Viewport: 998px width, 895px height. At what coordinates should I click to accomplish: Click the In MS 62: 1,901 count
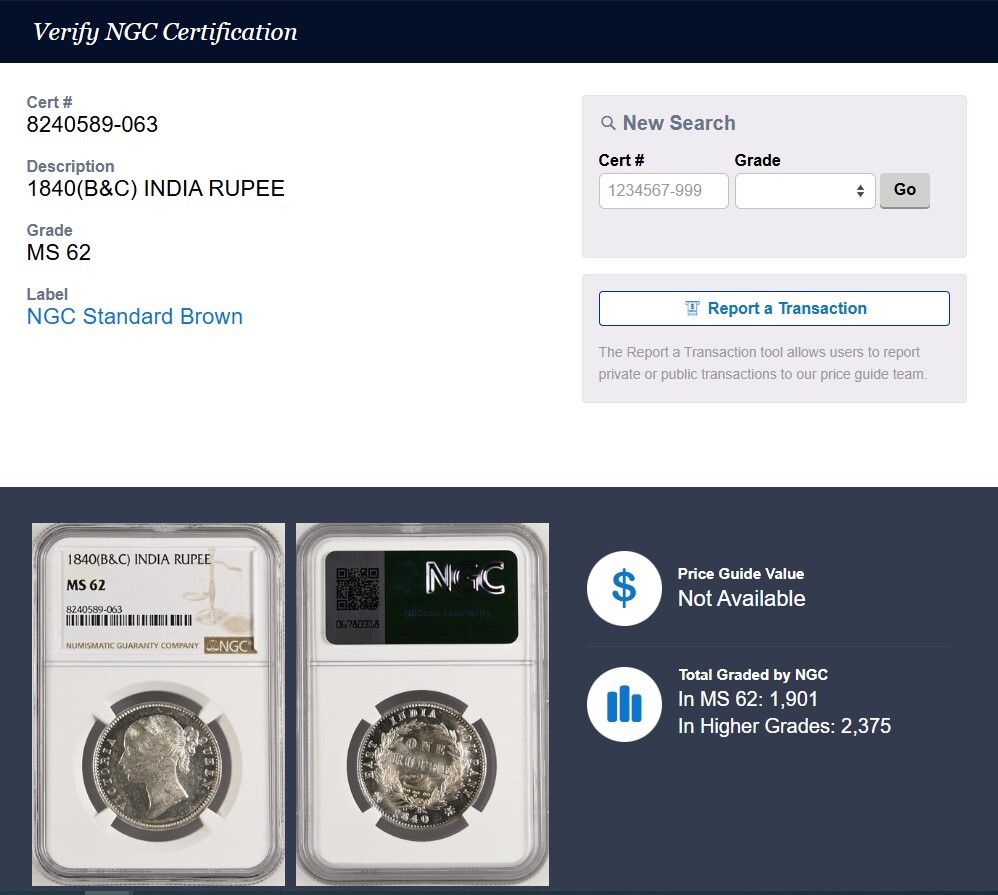click(x=748, y=699)
